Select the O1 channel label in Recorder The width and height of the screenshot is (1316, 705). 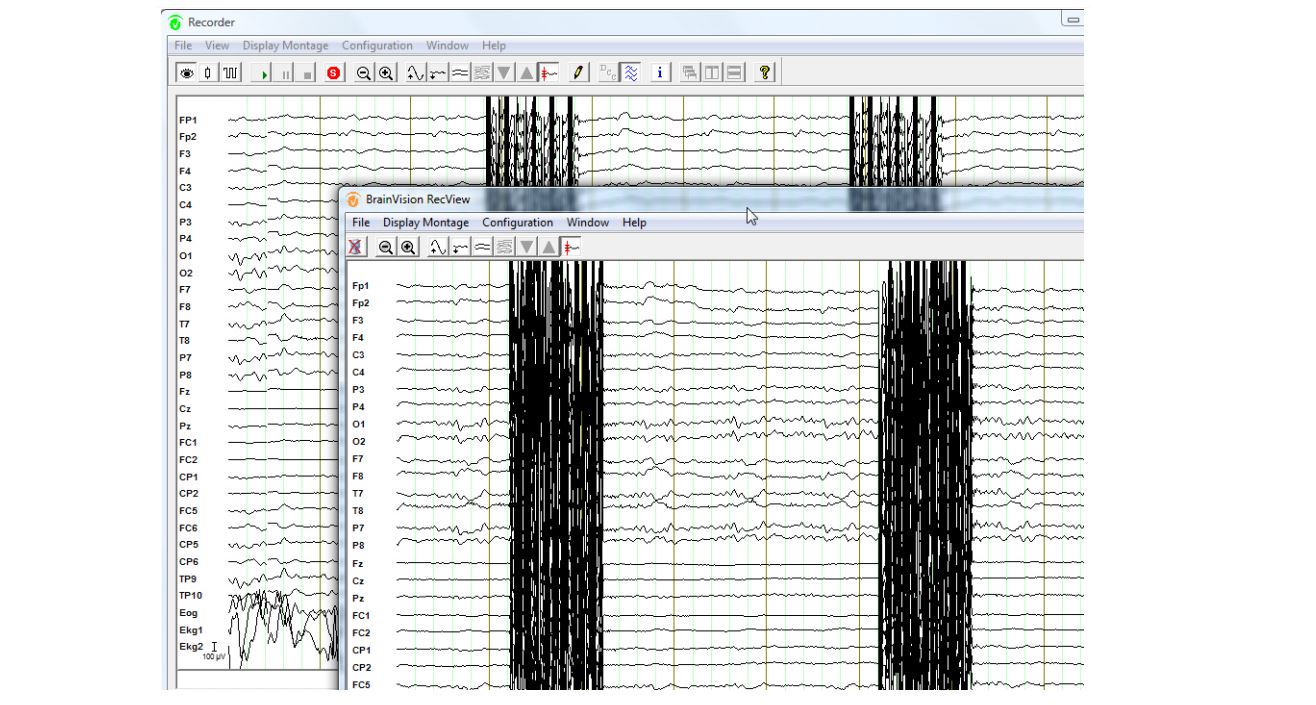[186, 256]
